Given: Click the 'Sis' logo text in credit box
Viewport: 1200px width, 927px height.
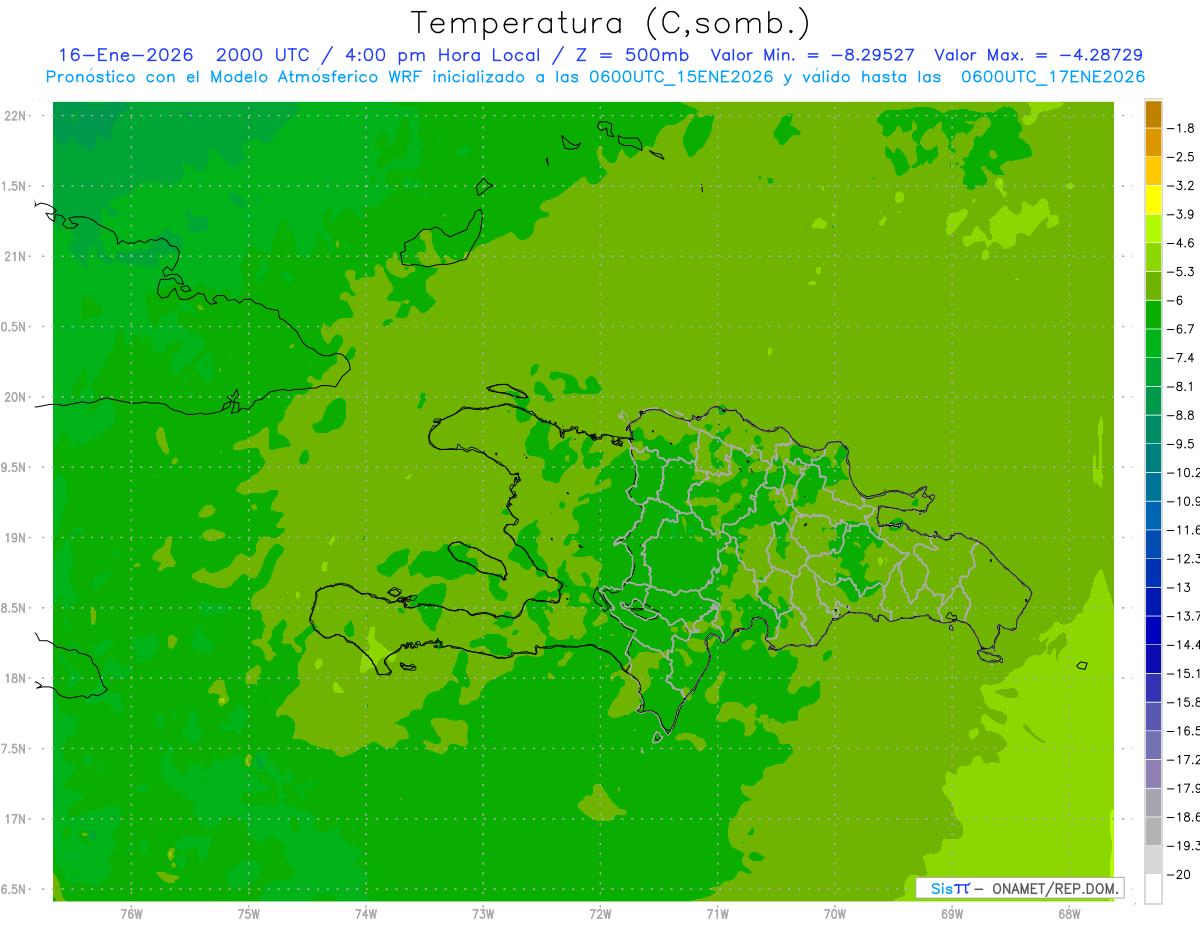Looking at the screenshot, I should click(x=941, y=888).
